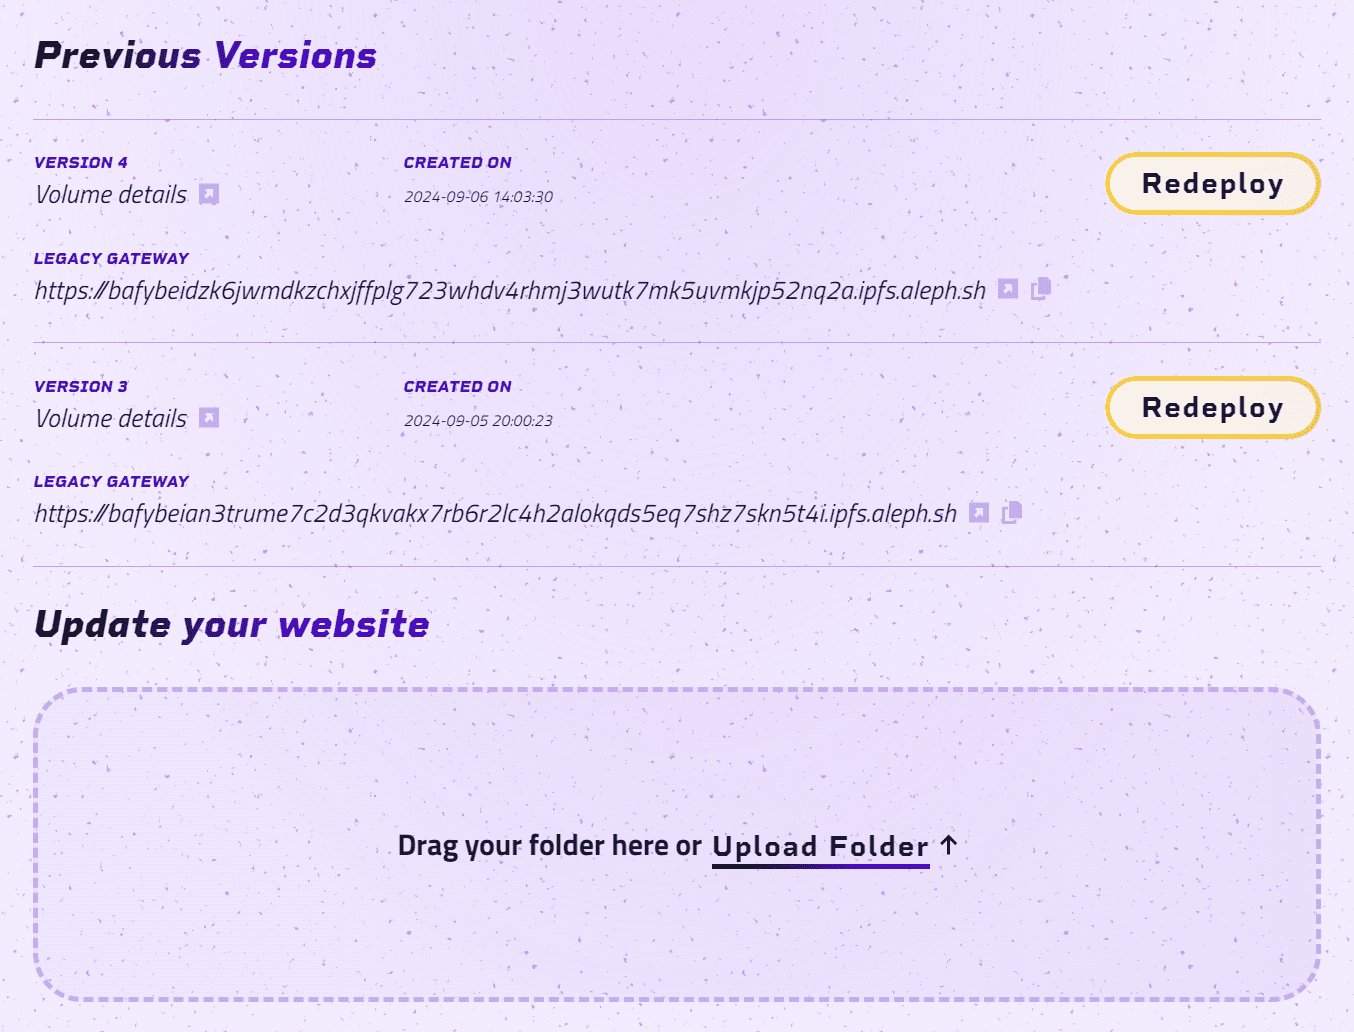The height and width of the screenshot is (1032, 1354).
Task: Select the Version 4 creation date 2024-09-06
Action: click(x=480, y=196)
